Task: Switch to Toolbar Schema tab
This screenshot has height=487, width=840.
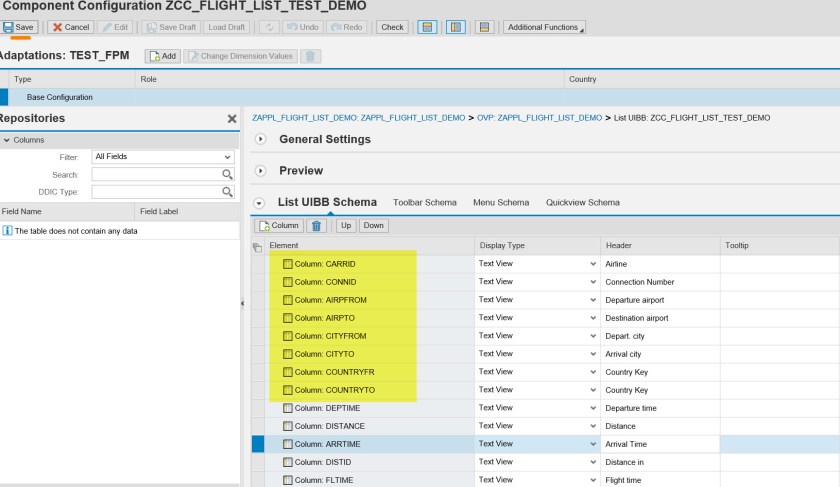Action: tap(425, 203)
